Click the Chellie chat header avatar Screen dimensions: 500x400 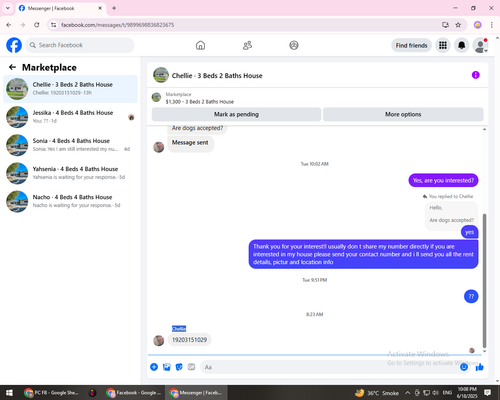161,75
